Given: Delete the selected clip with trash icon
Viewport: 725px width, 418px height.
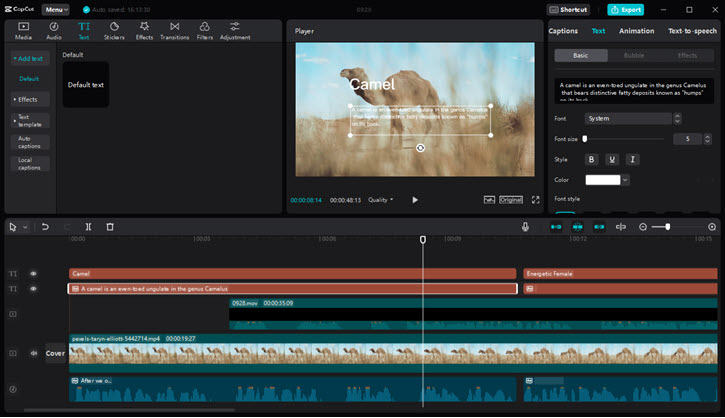Looking at the screenshot, I should (x=110, y=227).
